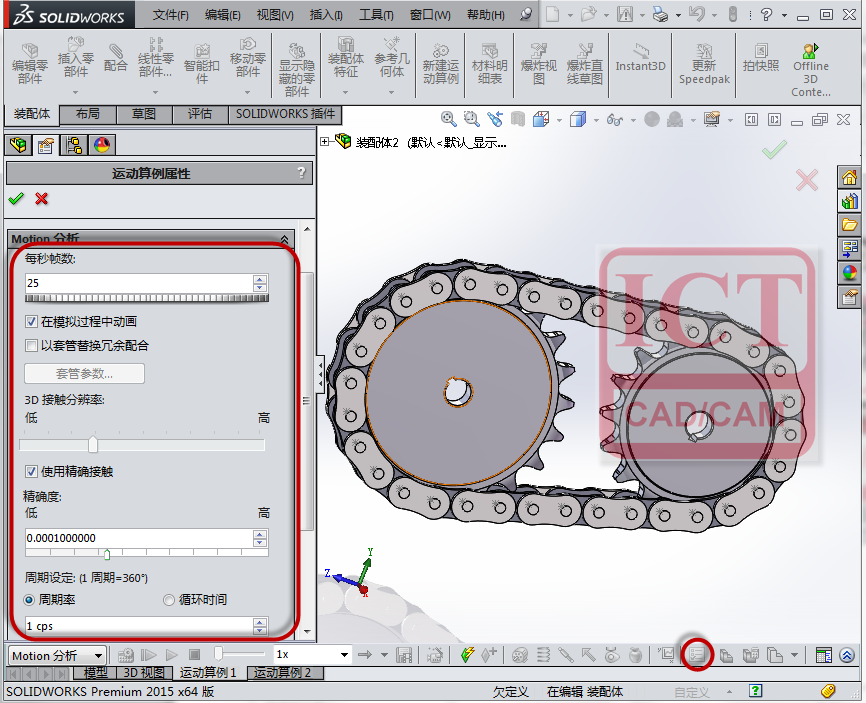Open the Motion 分析 study type dropdown
The width and height of the screenshot is (866, 703).
pos(57,656)
